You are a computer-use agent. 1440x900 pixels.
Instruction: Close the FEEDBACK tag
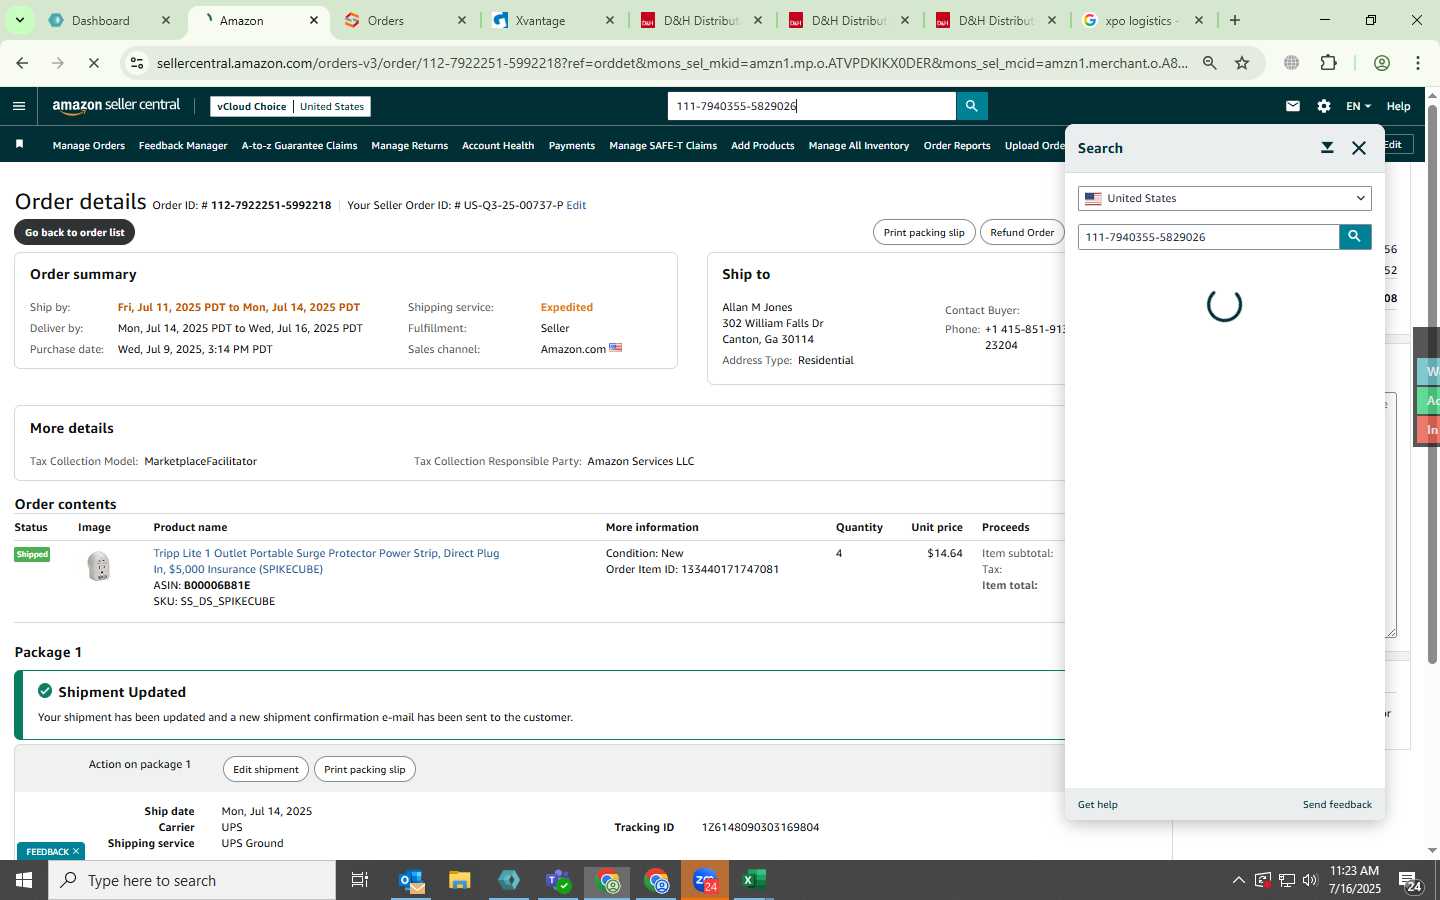(76, 851)
